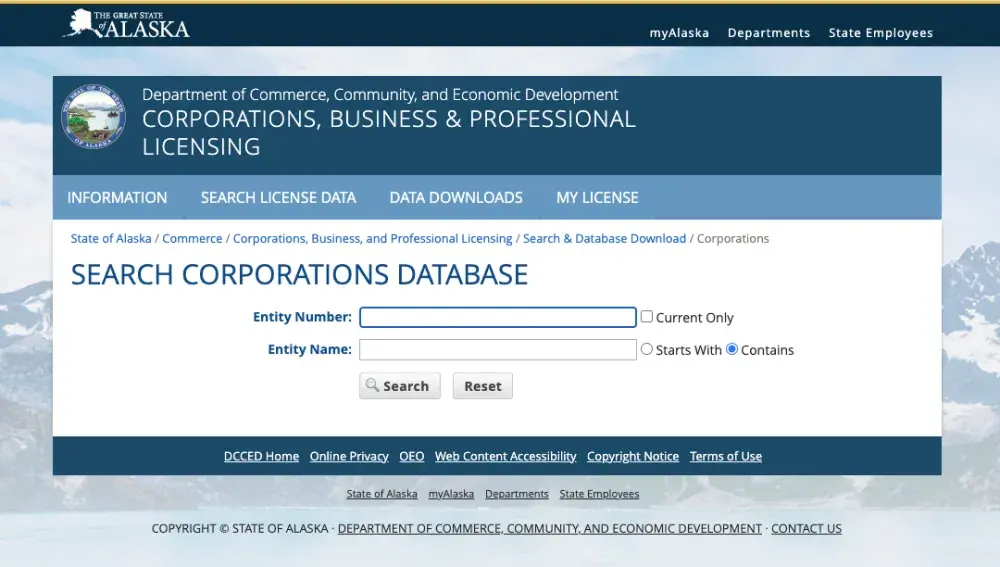Click the Contact Us footer link
1000x567 pixels.
point(806,528)
